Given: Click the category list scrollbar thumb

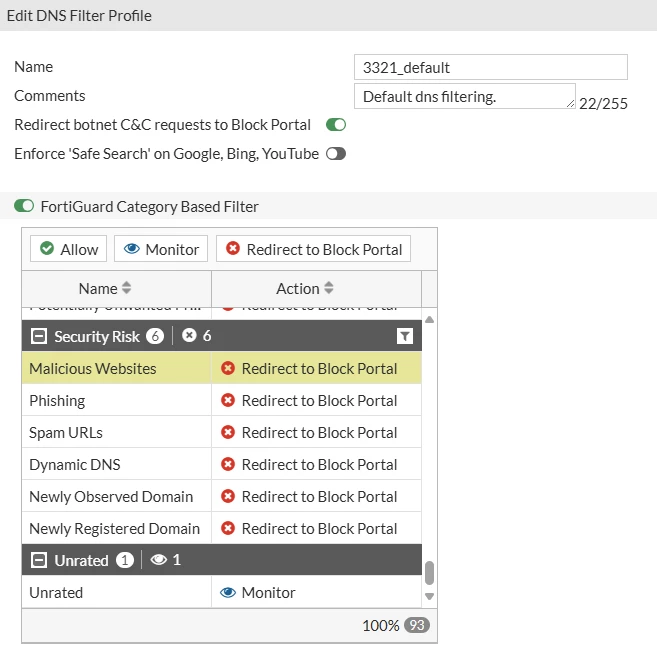Looking at the screenshot, I should click(x=429, y=573).
